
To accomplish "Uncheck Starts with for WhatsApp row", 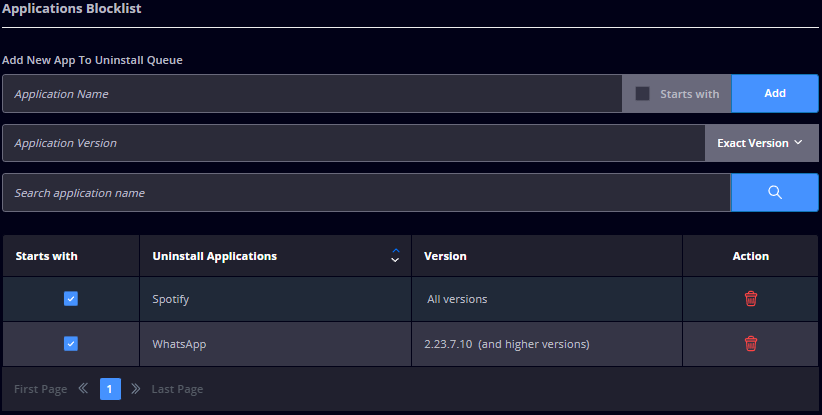I will click(x=71, y=344).
